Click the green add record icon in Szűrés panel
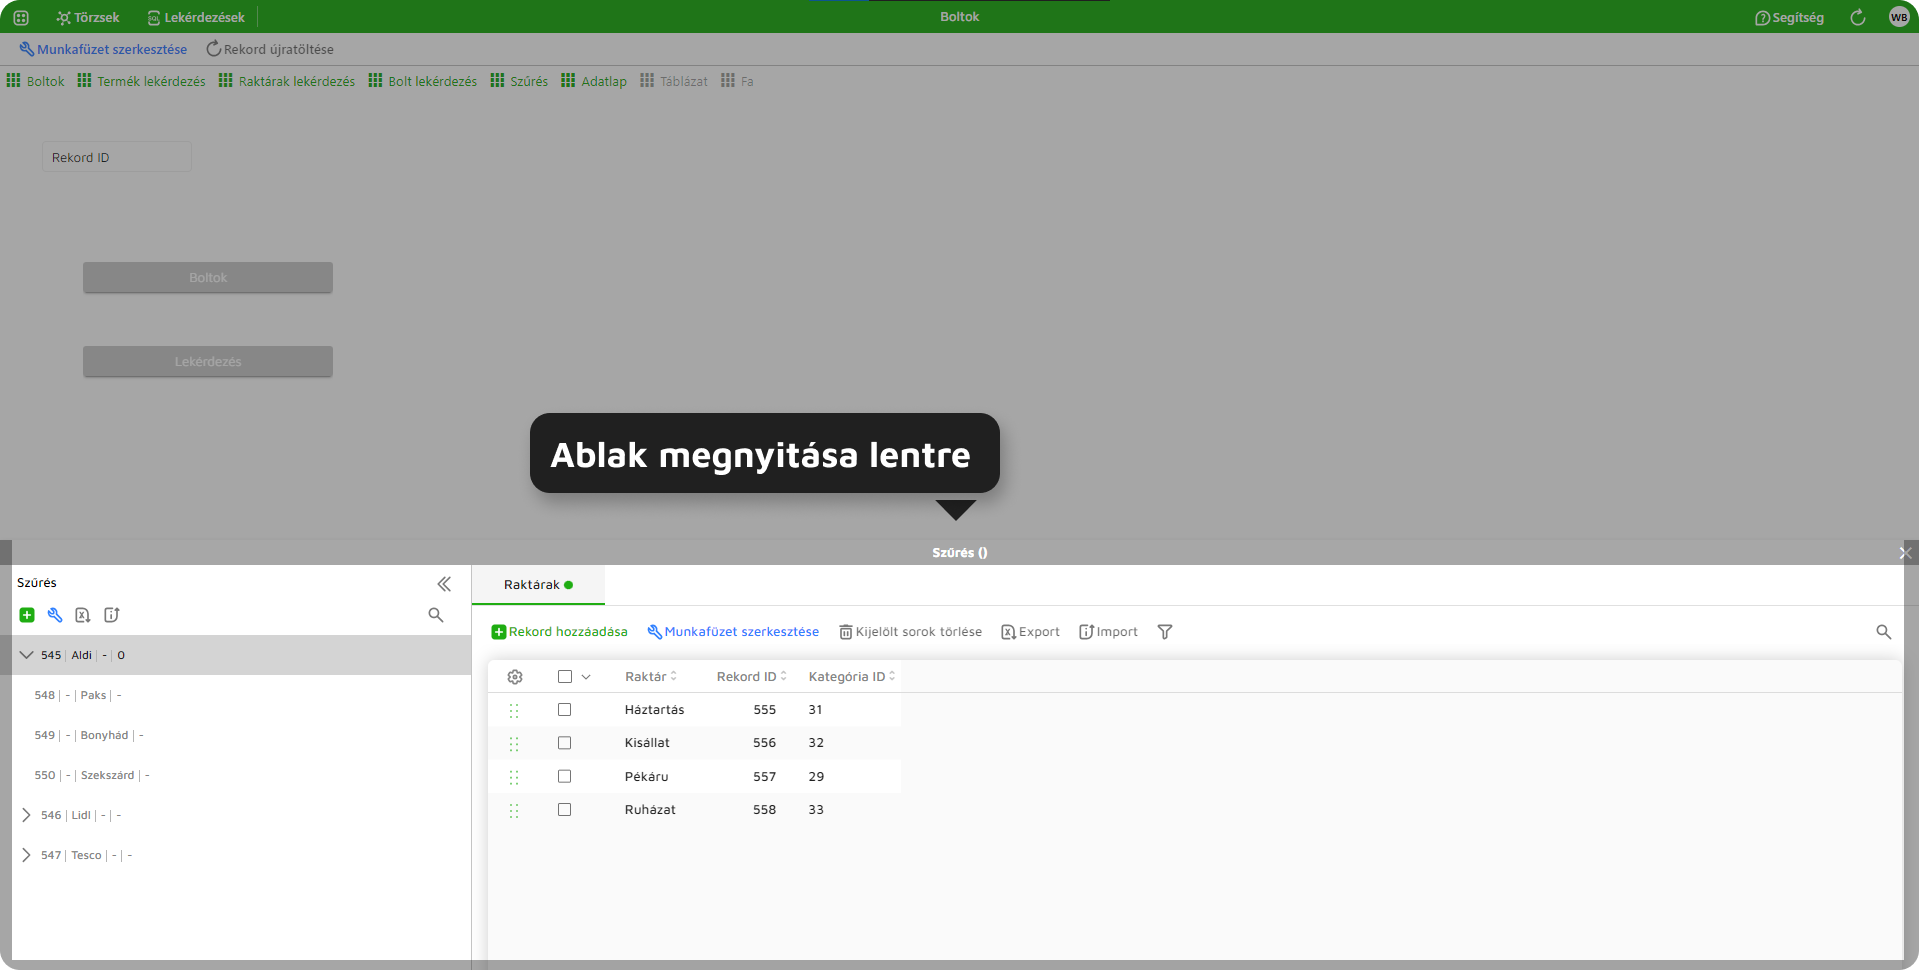 click(x=27, y=615)
